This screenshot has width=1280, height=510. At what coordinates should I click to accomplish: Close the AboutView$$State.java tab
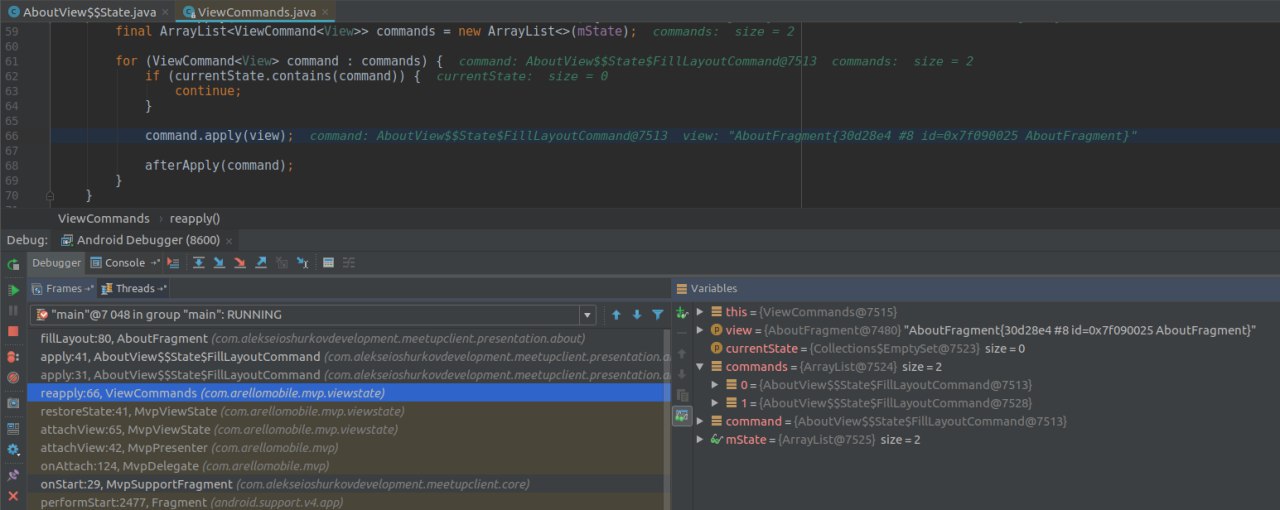(x=165, y=12)
